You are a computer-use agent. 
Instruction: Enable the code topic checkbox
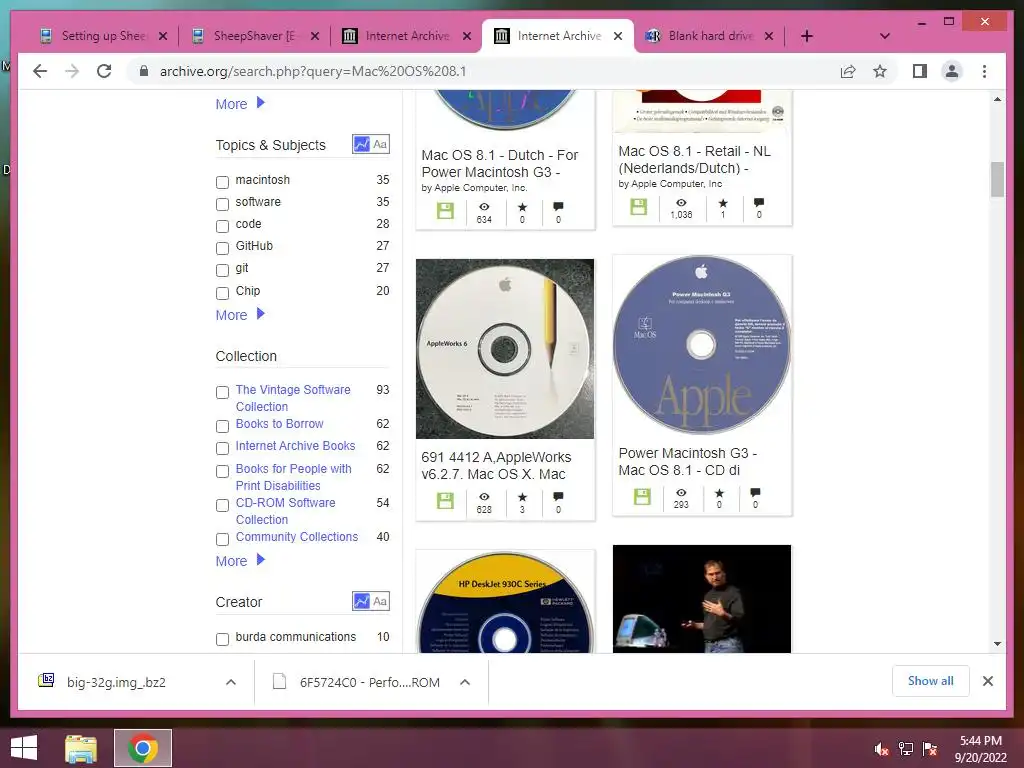(x=222, y=227)
